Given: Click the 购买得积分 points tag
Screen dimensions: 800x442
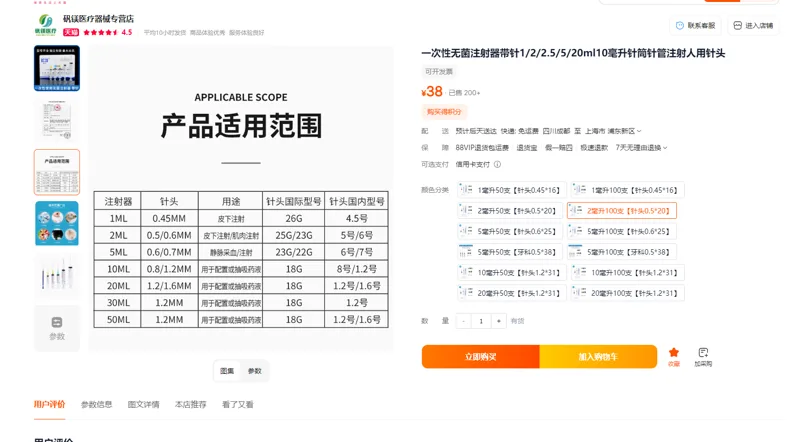Looking at the screenshot, I should tap(444, 112).
